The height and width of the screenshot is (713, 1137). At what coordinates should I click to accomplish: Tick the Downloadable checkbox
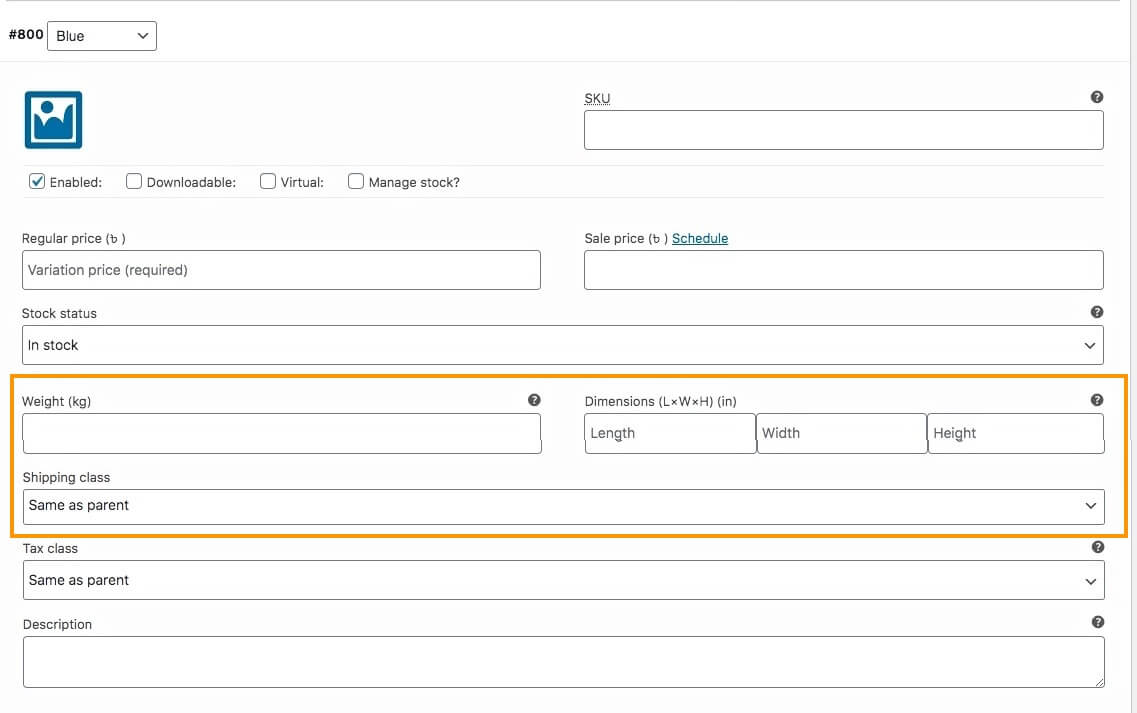coord(134,182)
